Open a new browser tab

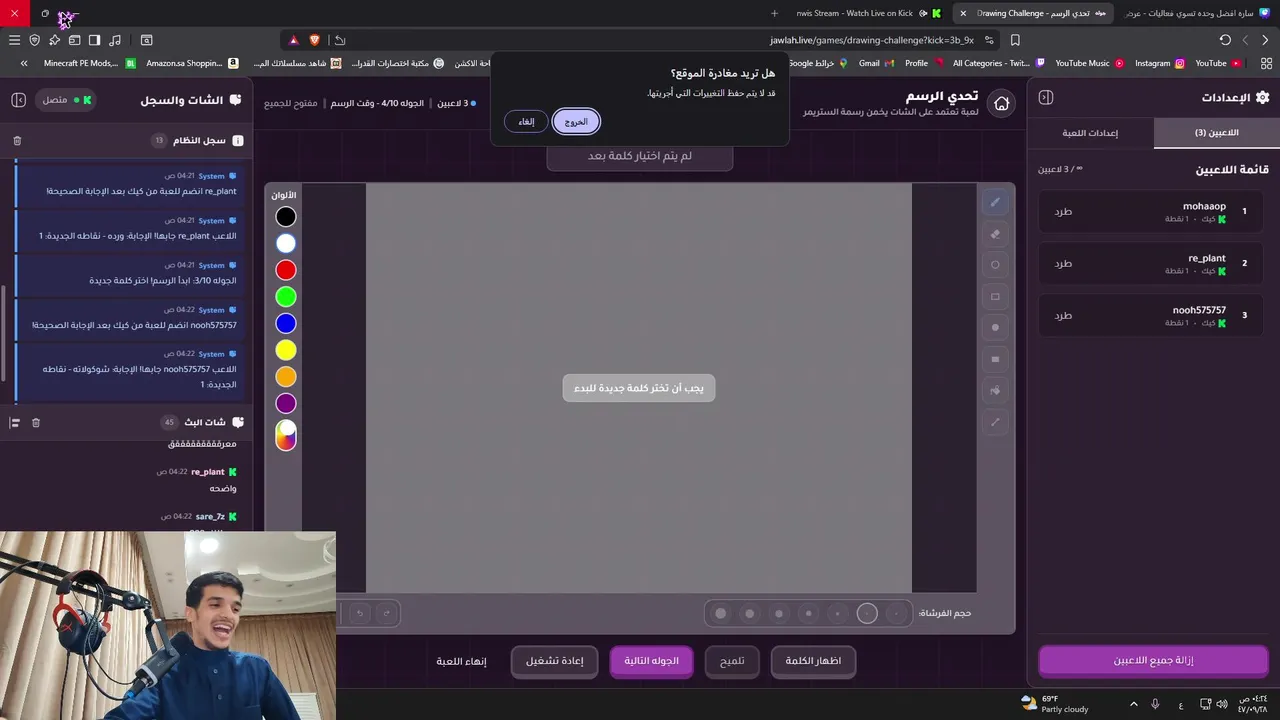[x=774, y=13]
